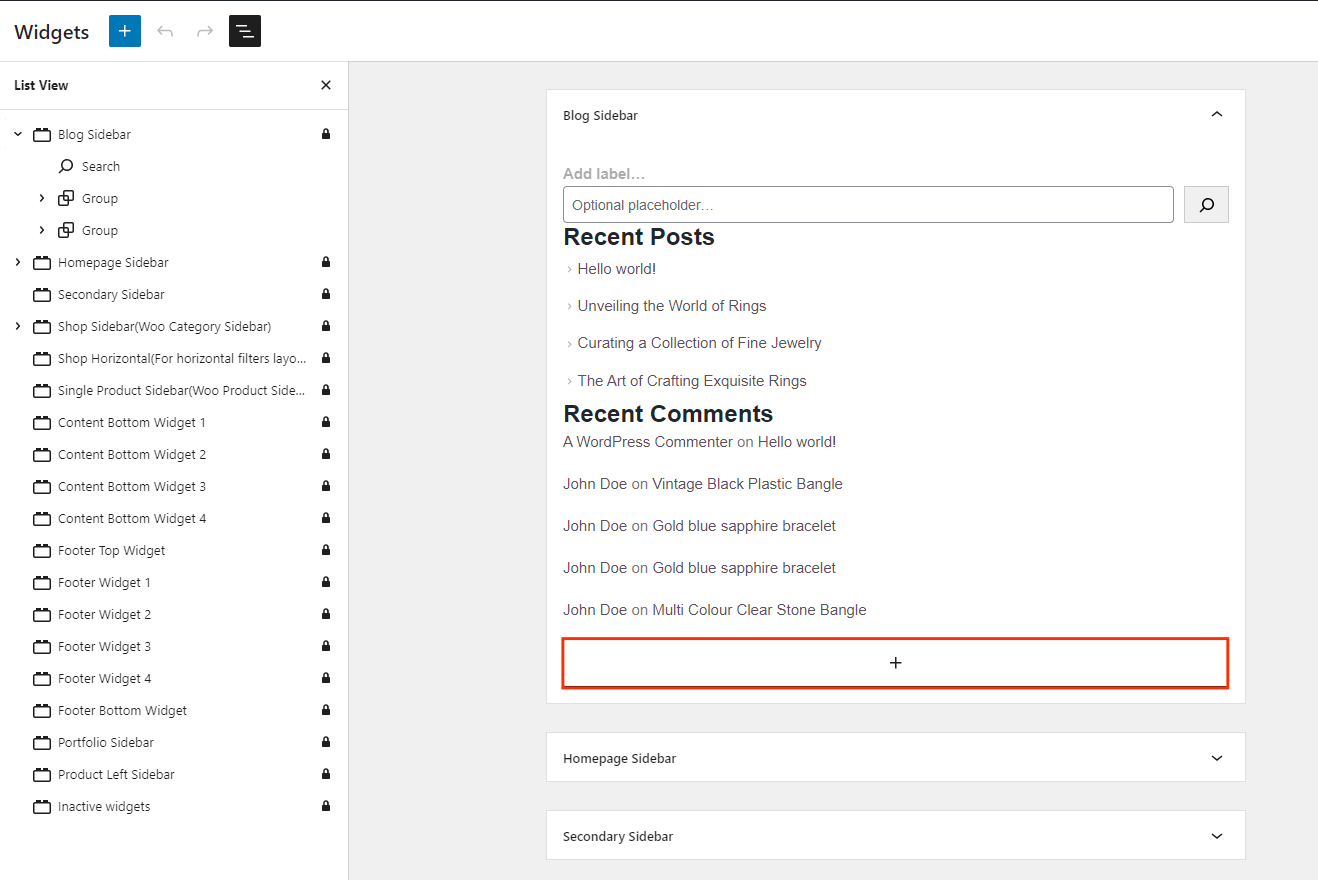This screenshot has height=880, width=1318.
Task: Expand the first Group block in list
Action: tap(42, 198)
